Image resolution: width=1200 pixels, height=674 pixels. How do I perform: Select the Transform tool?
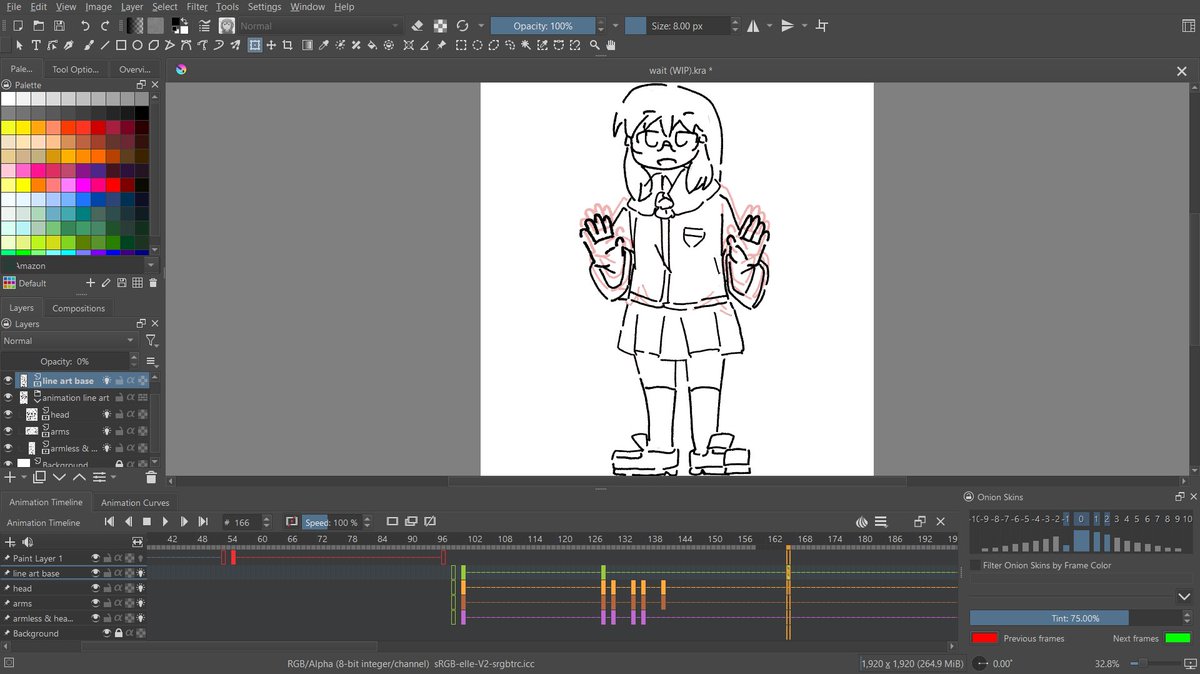coord(254,45)
